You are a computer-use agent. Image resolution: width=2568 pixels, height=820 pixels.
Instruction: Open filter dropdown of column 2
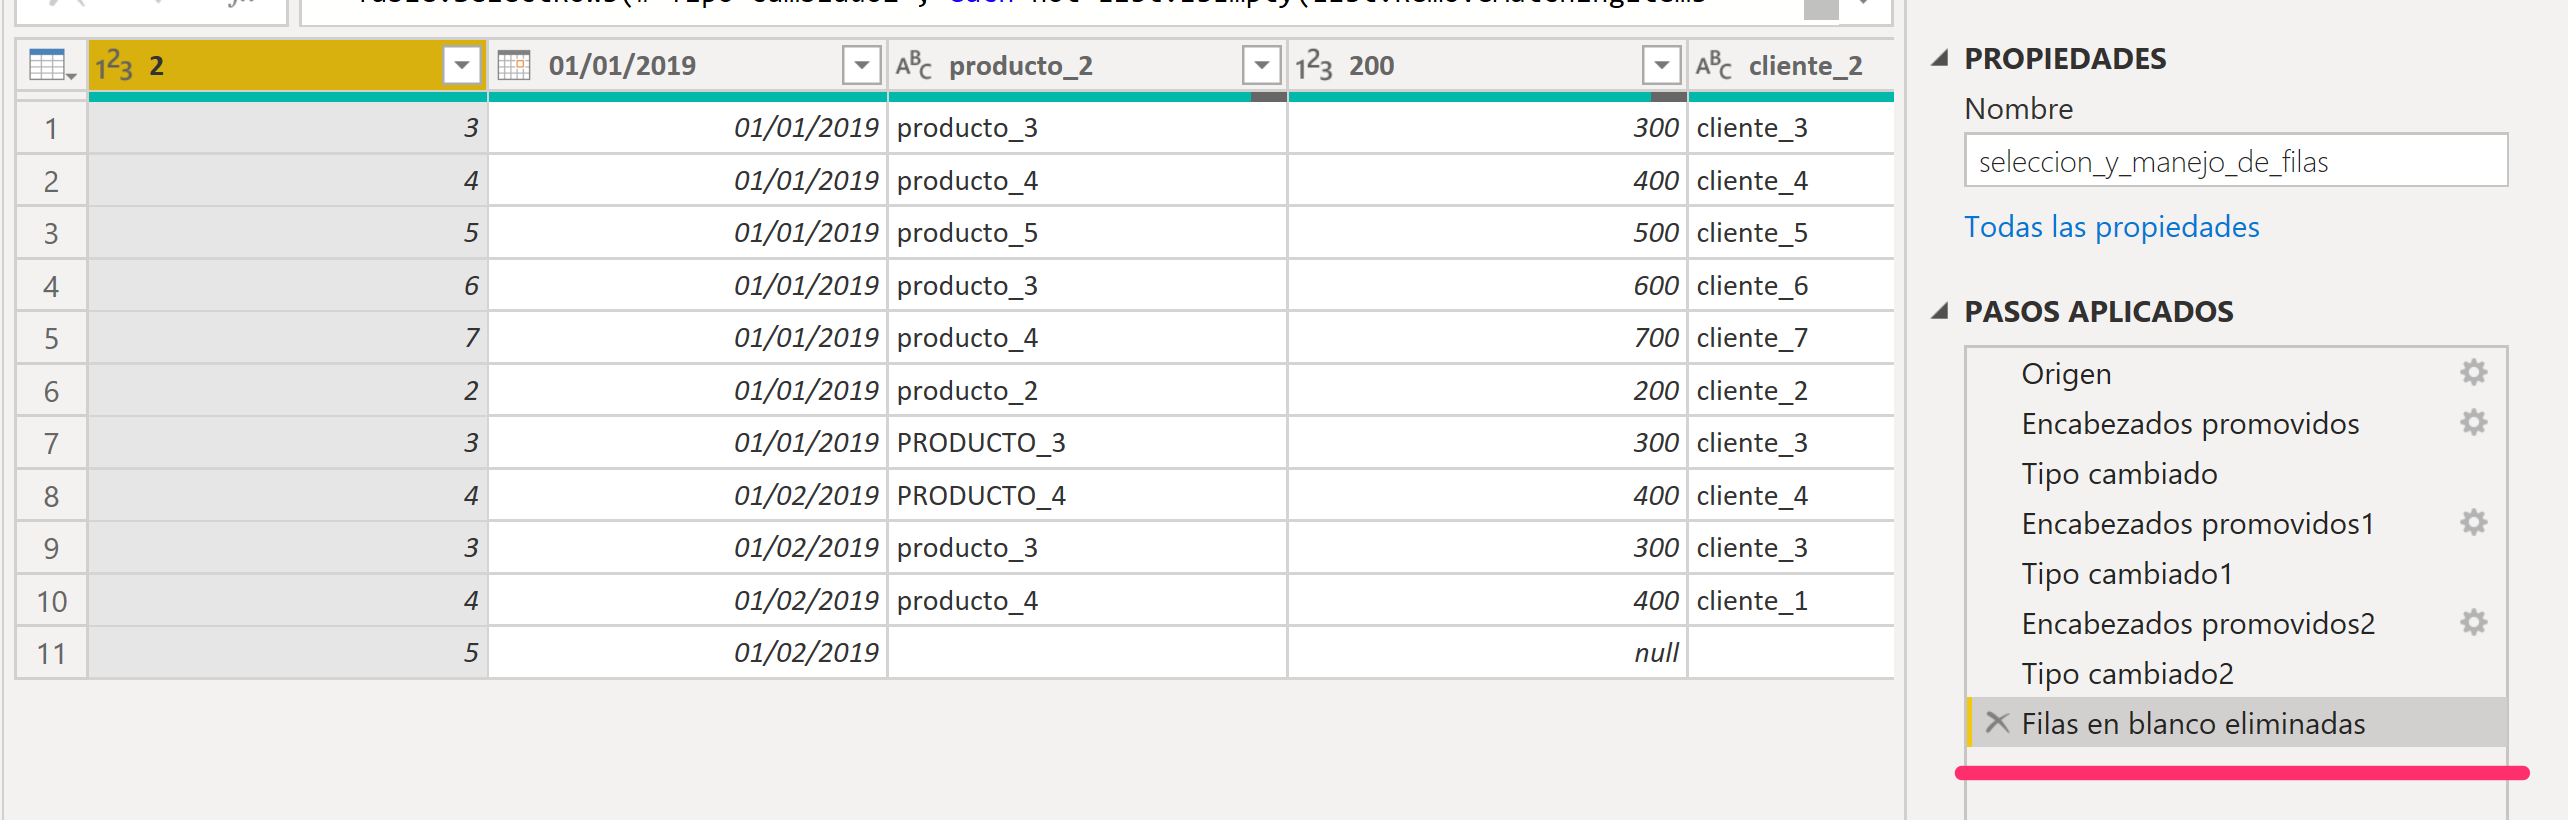pos(462,66)
